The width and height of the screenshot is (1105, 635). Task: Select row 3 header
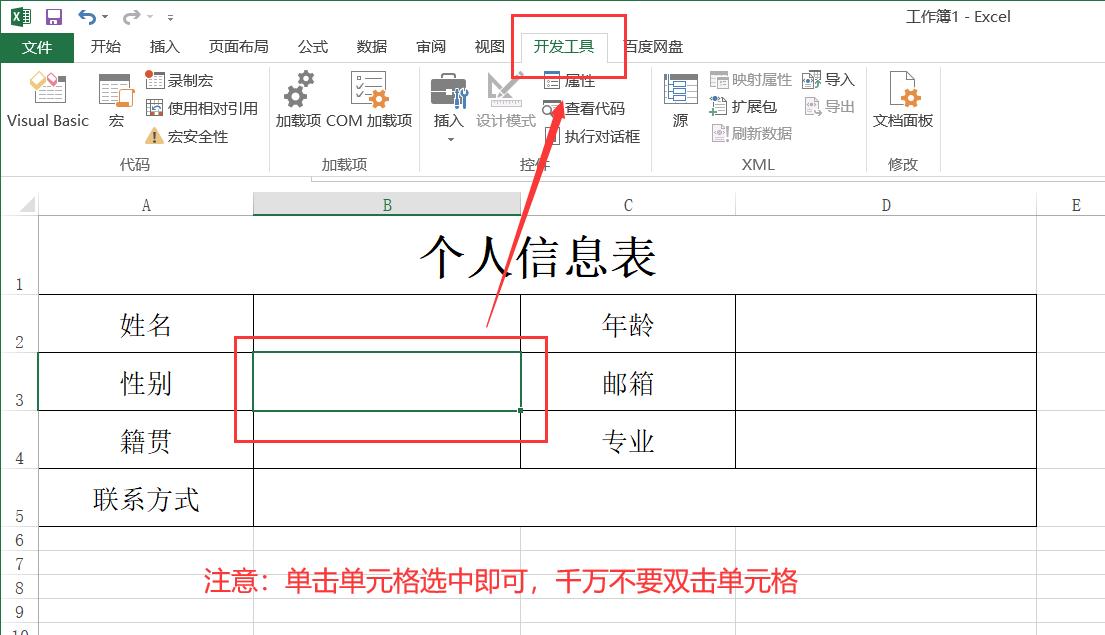point(19,381)
